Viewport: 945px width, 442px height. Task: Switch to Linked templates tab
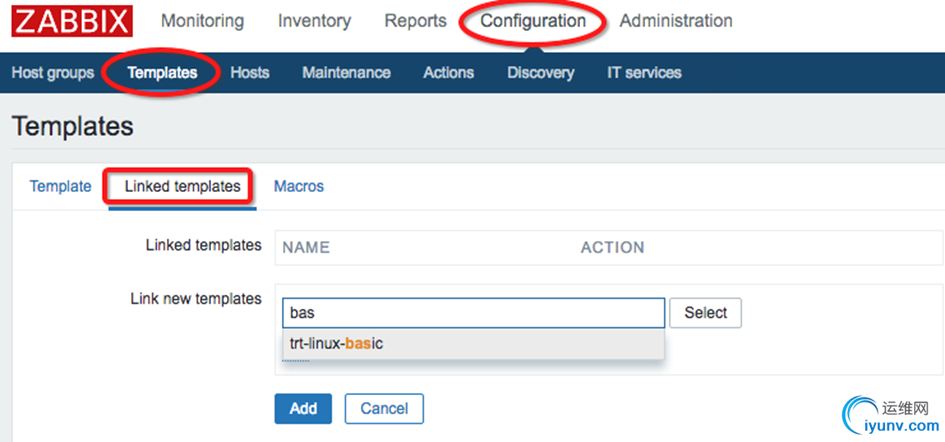pyautogui.click(x=182, y=186)
